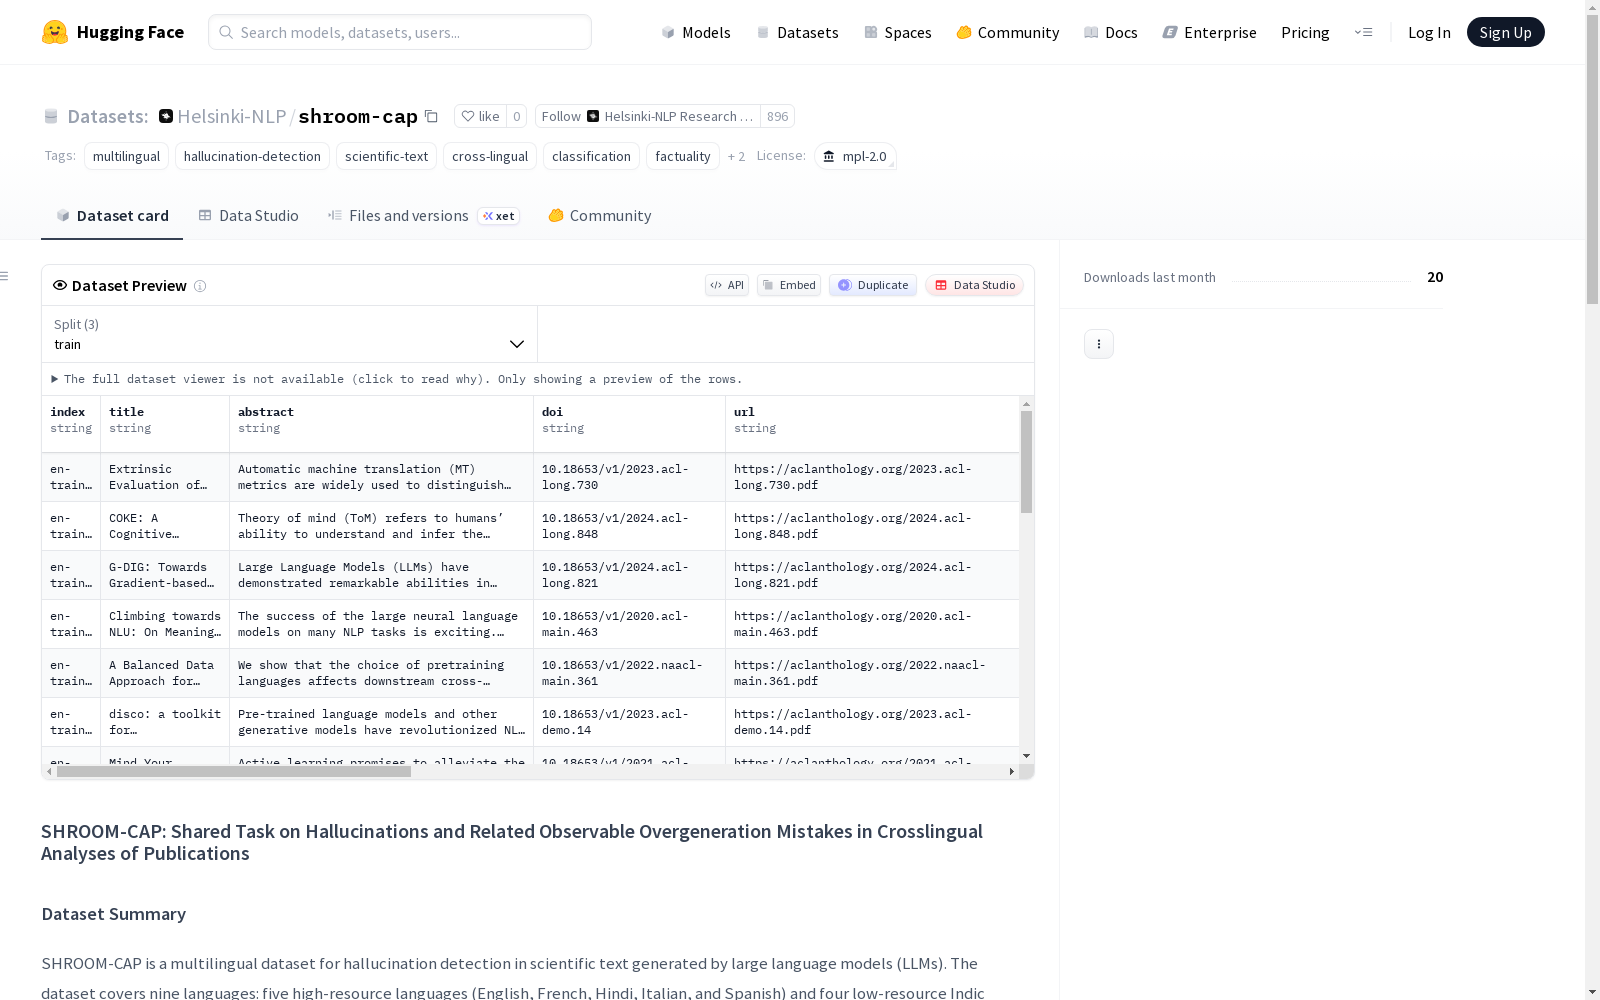The width and height of the screenshot is (1600, 1000).
Task: Select the 'COKE: A Cognitive…' title cell
Action: tap(165, 526)
